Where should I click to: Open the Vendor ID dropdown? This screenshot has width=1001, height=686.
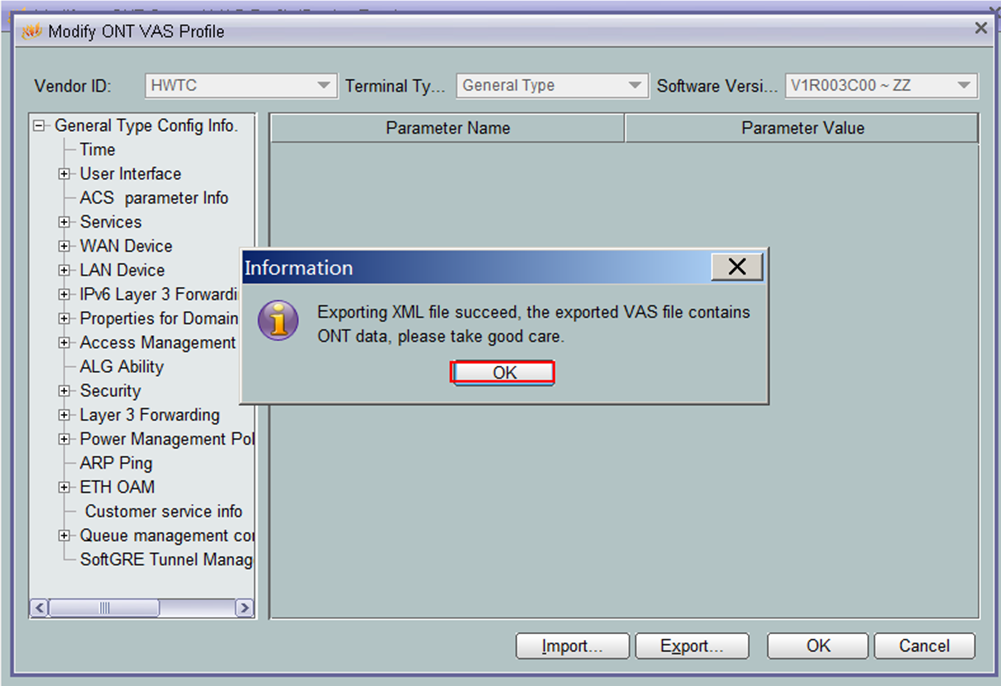point(323,86)
